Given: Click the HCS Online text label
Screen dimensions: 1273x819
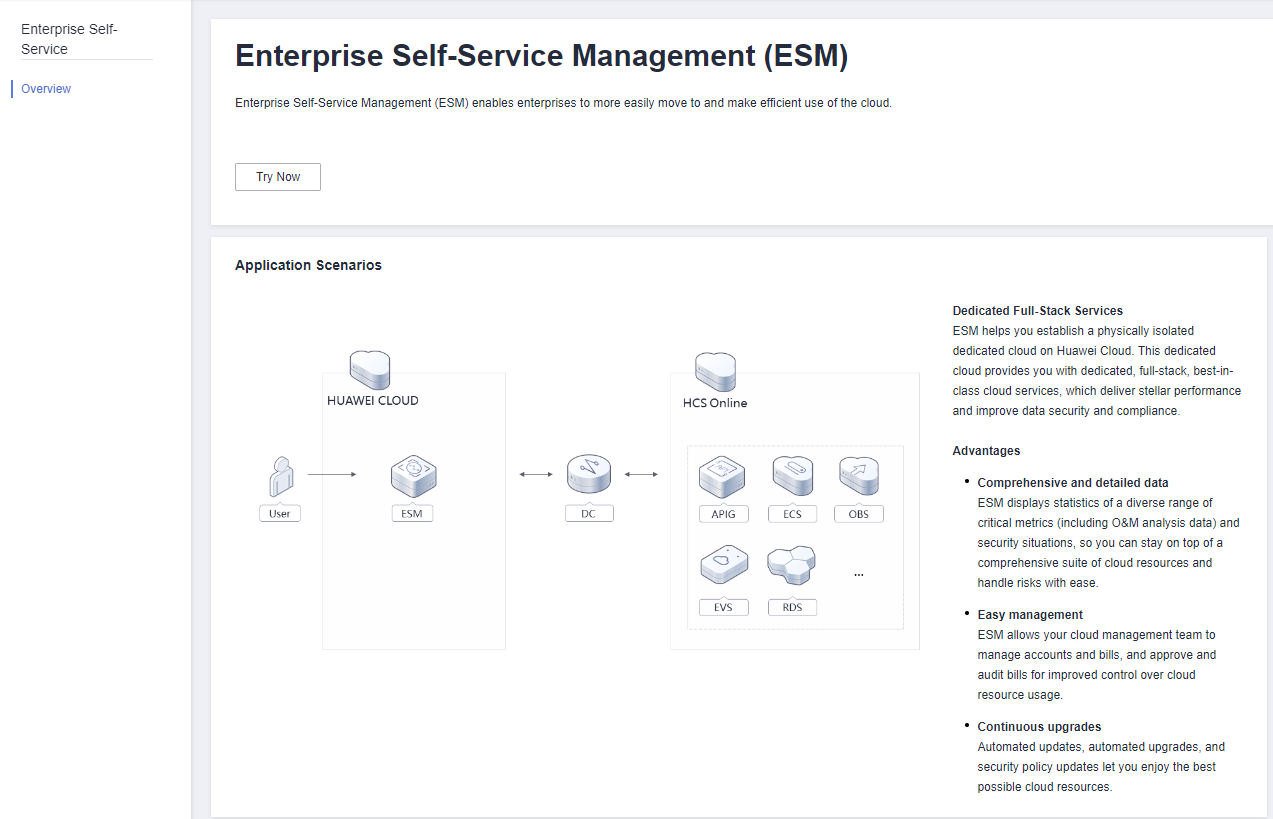Looking at the screenshot, I should (x=715, y=403).
